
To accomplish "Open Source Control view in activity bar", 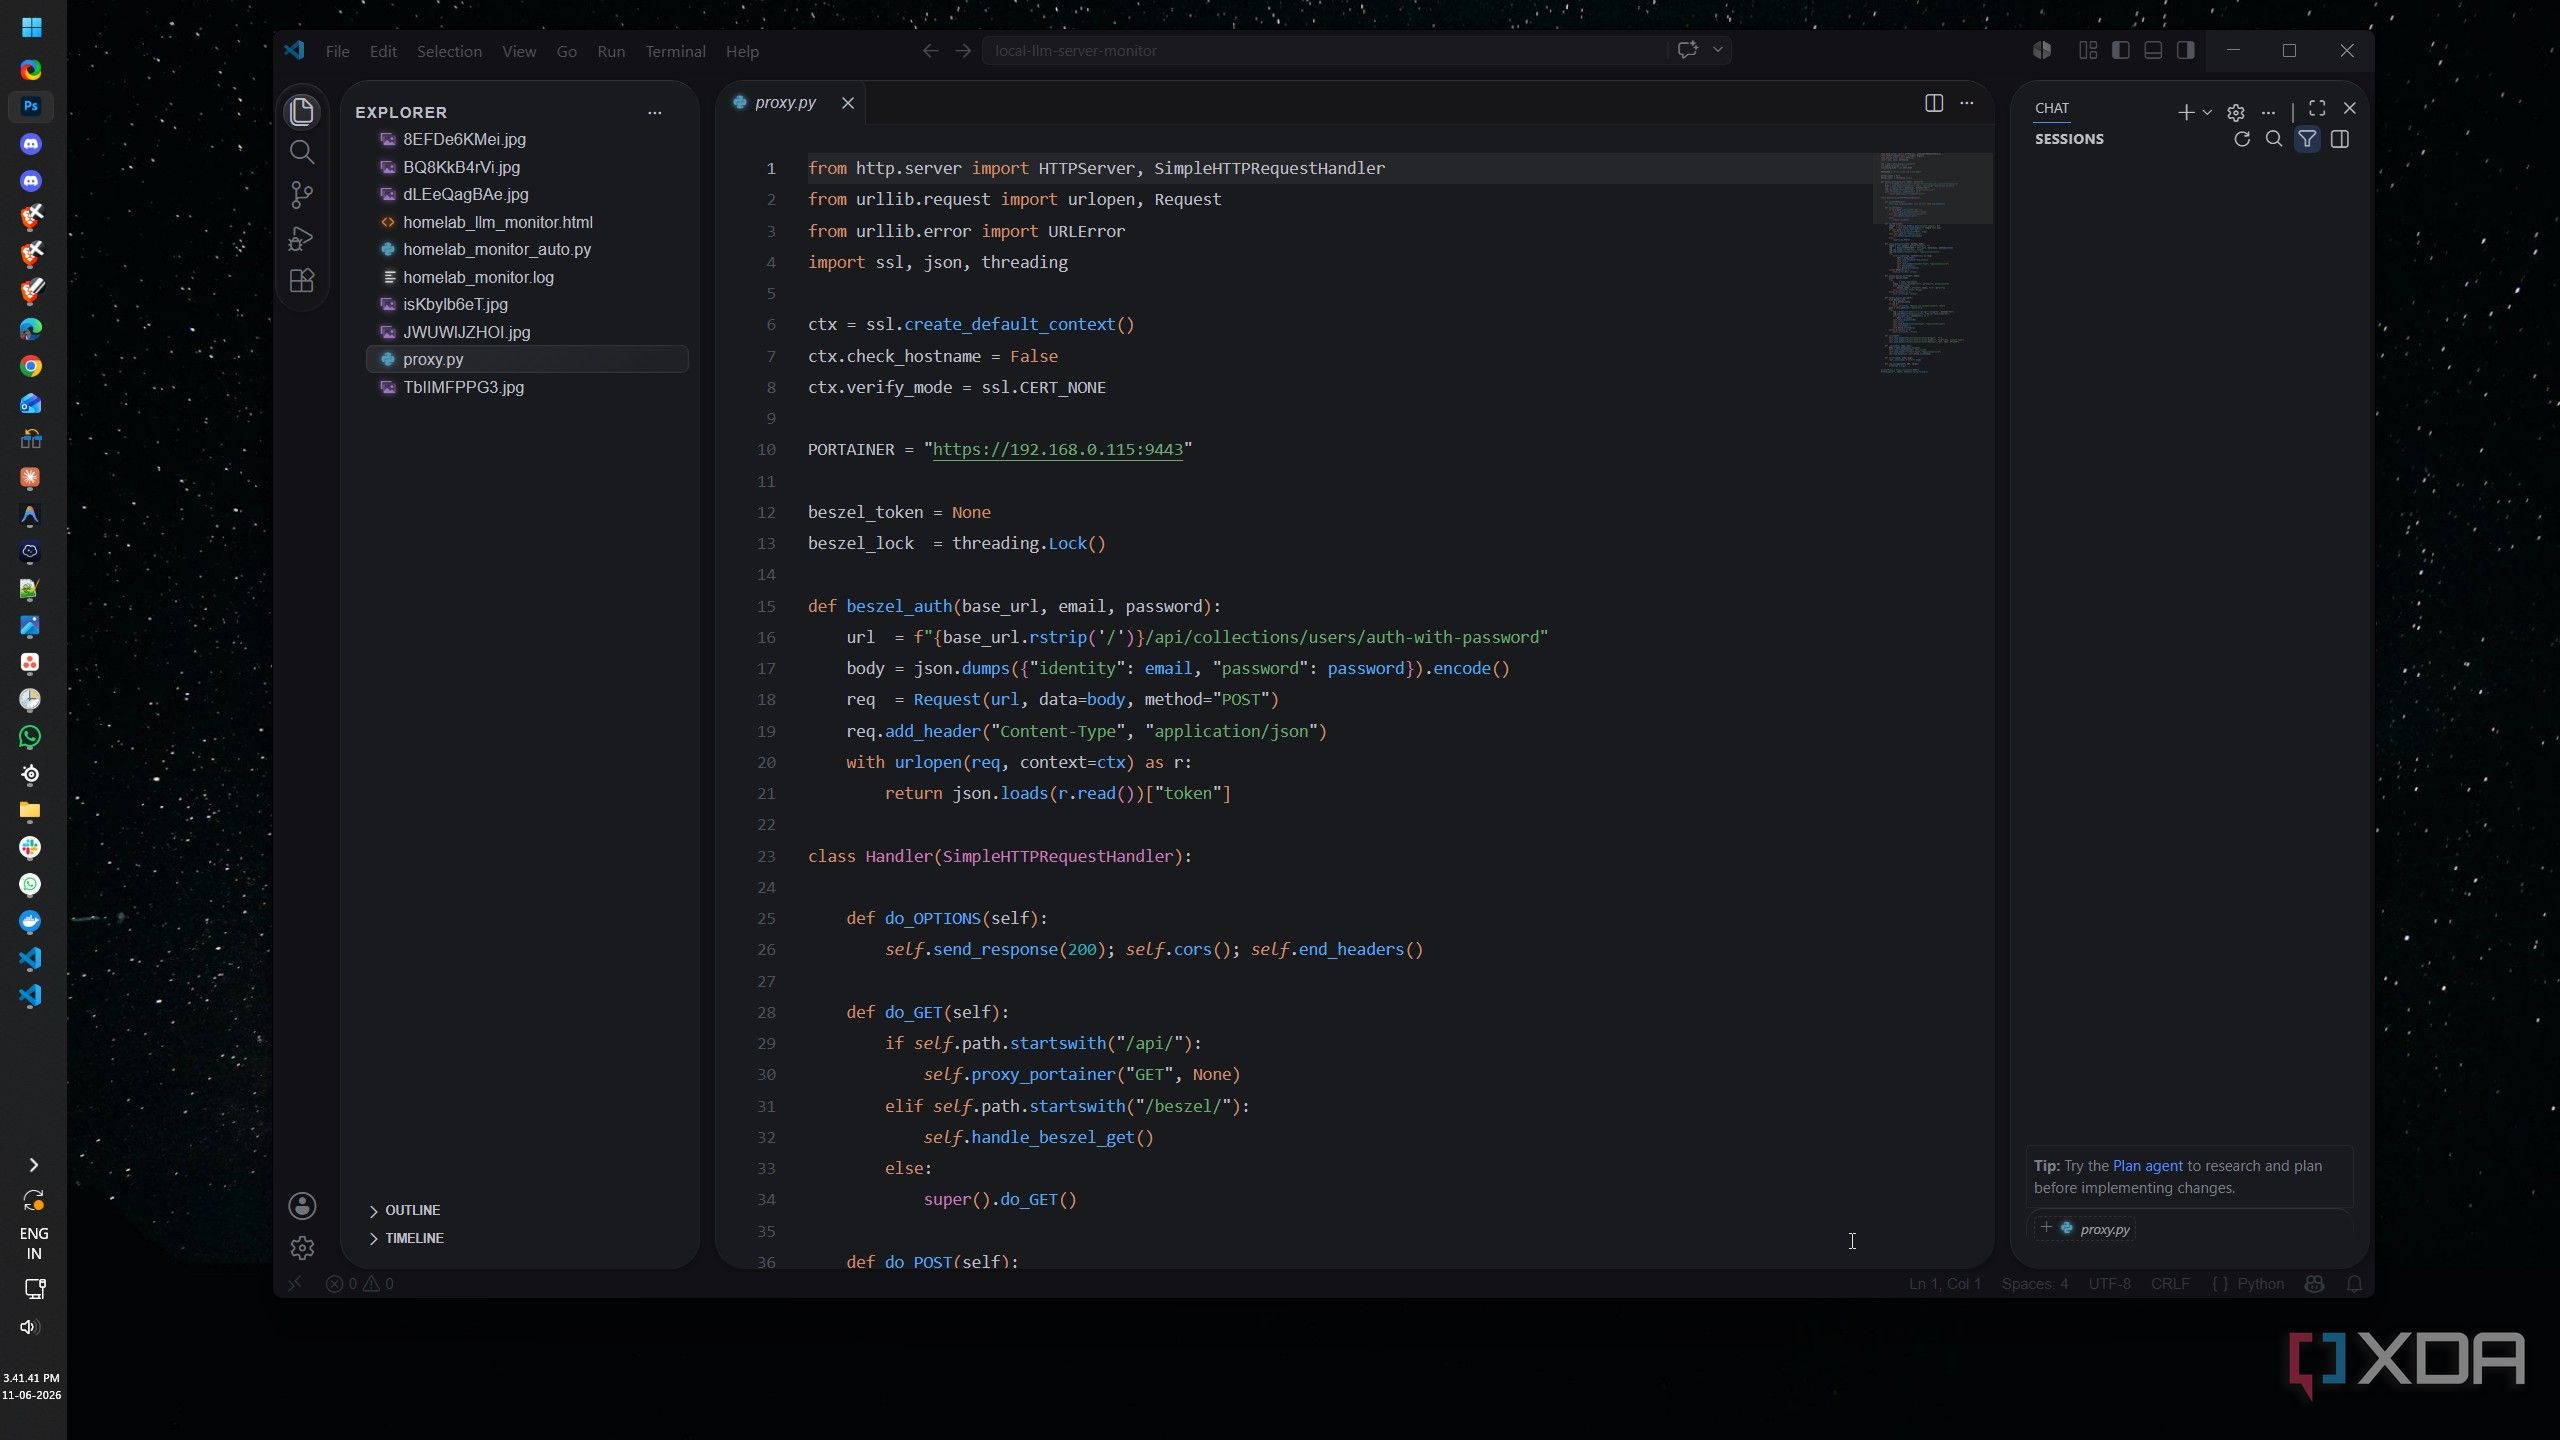I will tap(301, 194).
